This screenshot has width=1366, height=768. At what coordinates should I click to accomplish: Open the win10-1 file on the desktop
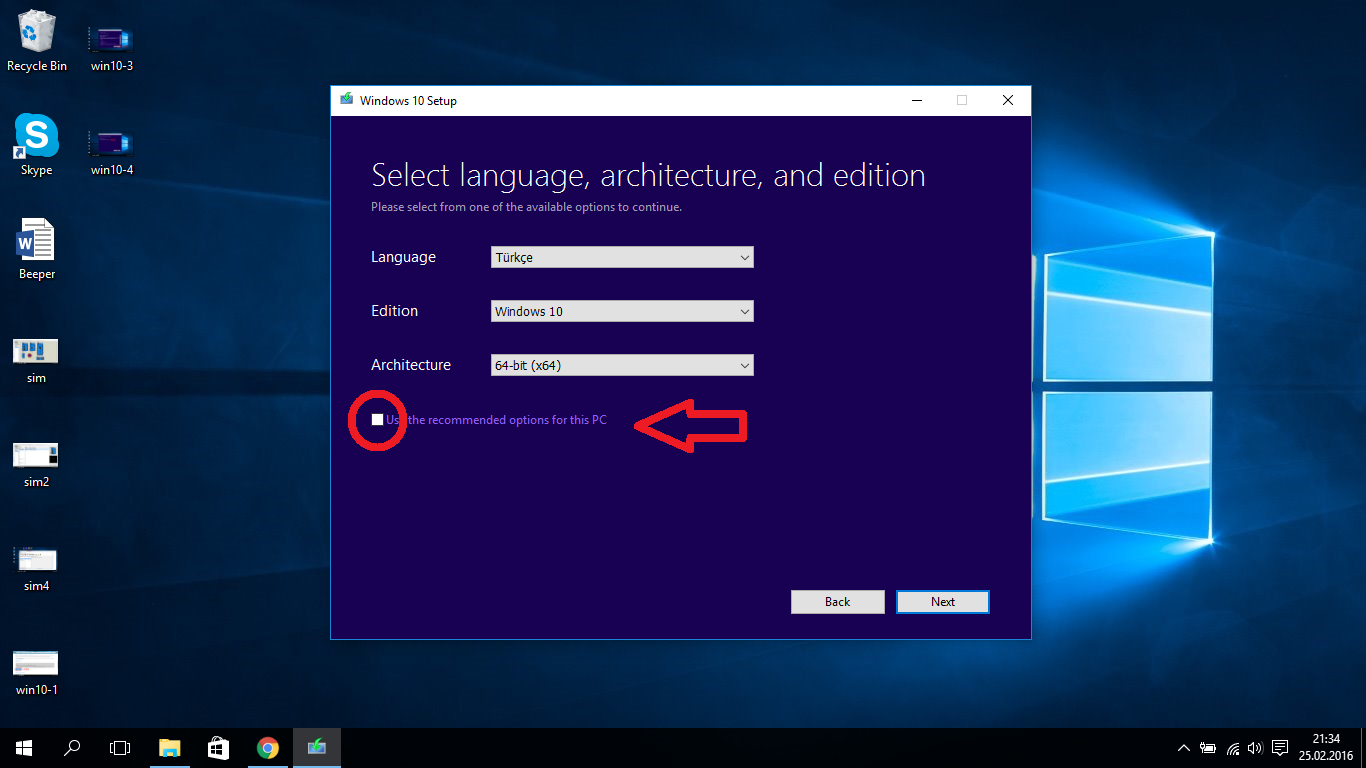(36, 660)
